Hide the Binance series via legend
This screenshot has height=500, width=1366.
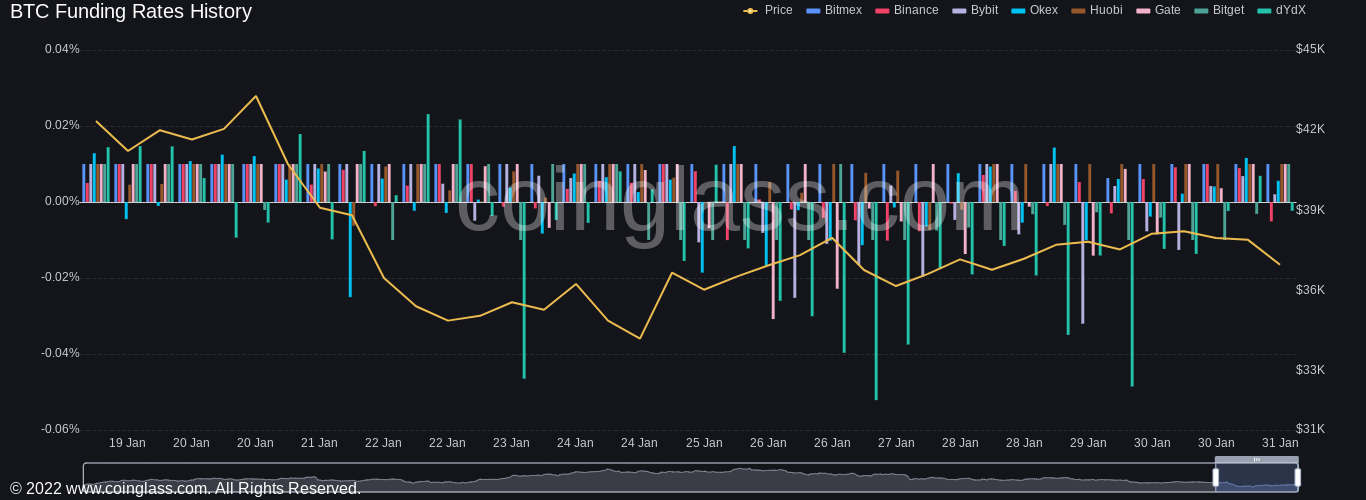[x=907, y=10]
